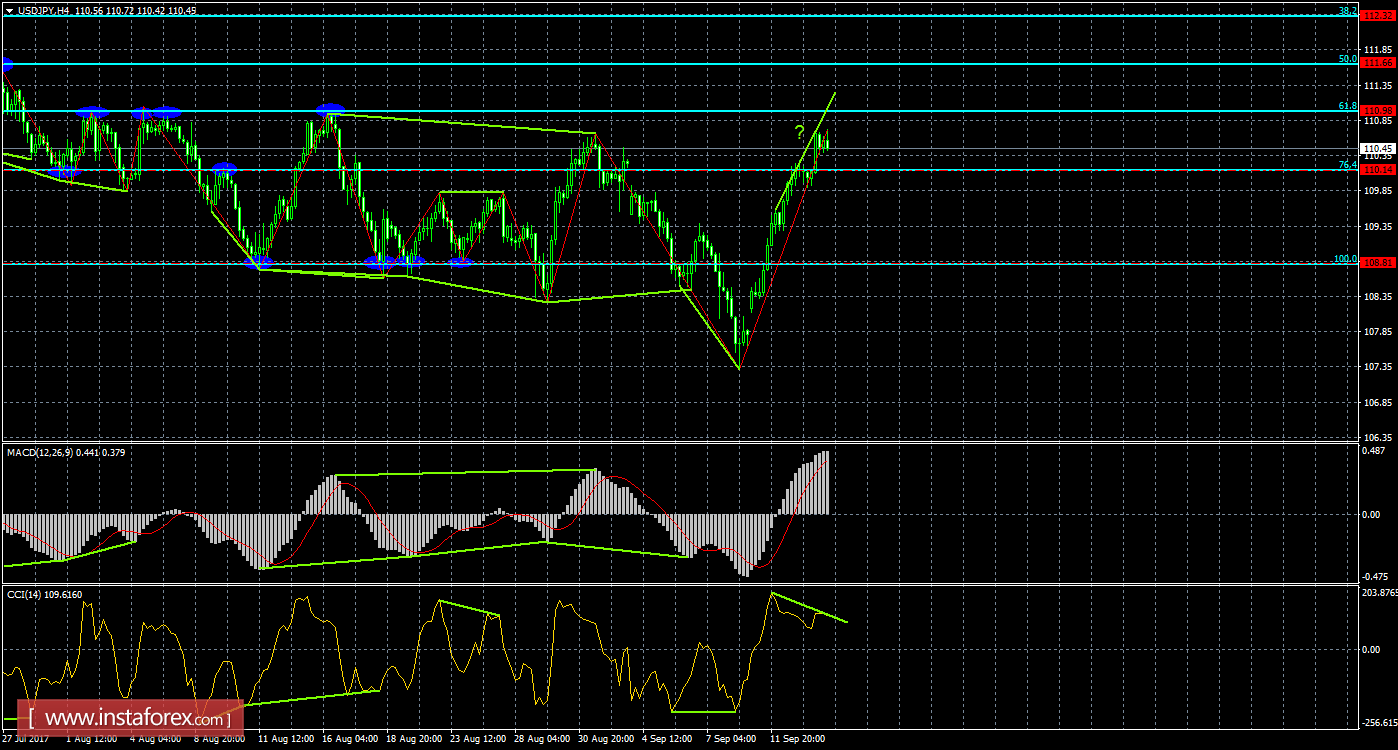
Task: Click the 38.2 Fibonacci level label
Action: 1347,10
